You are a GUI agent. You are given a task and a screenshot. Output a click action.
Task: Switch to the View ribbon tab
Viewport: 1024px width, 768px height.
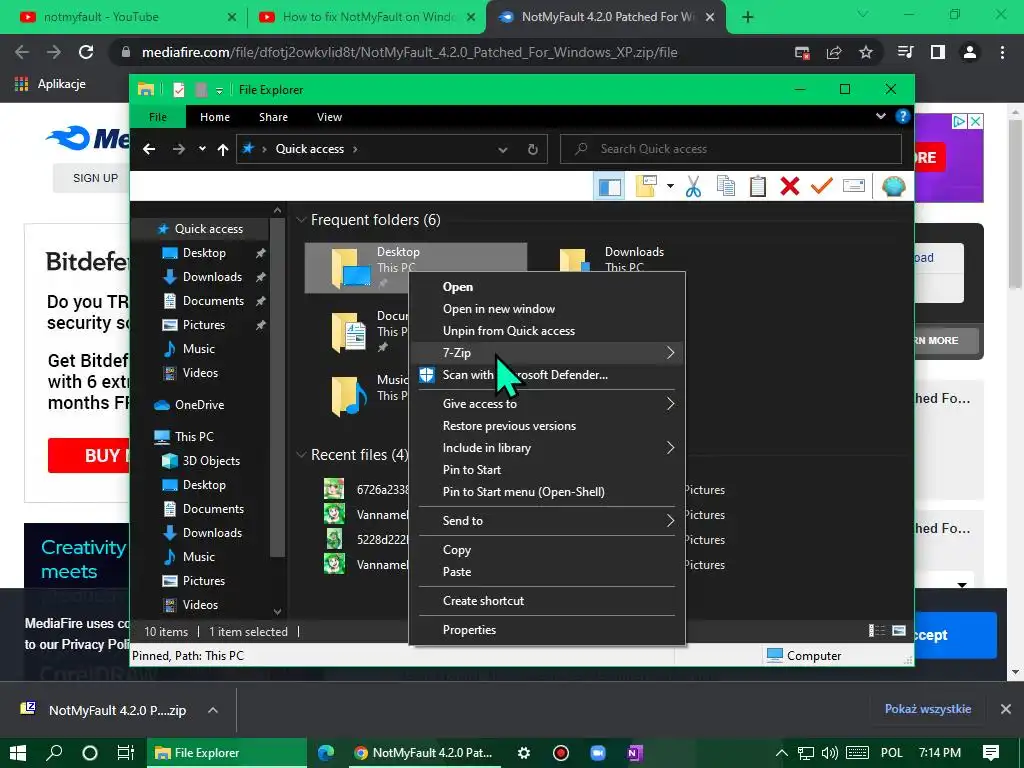pos(329,117)
